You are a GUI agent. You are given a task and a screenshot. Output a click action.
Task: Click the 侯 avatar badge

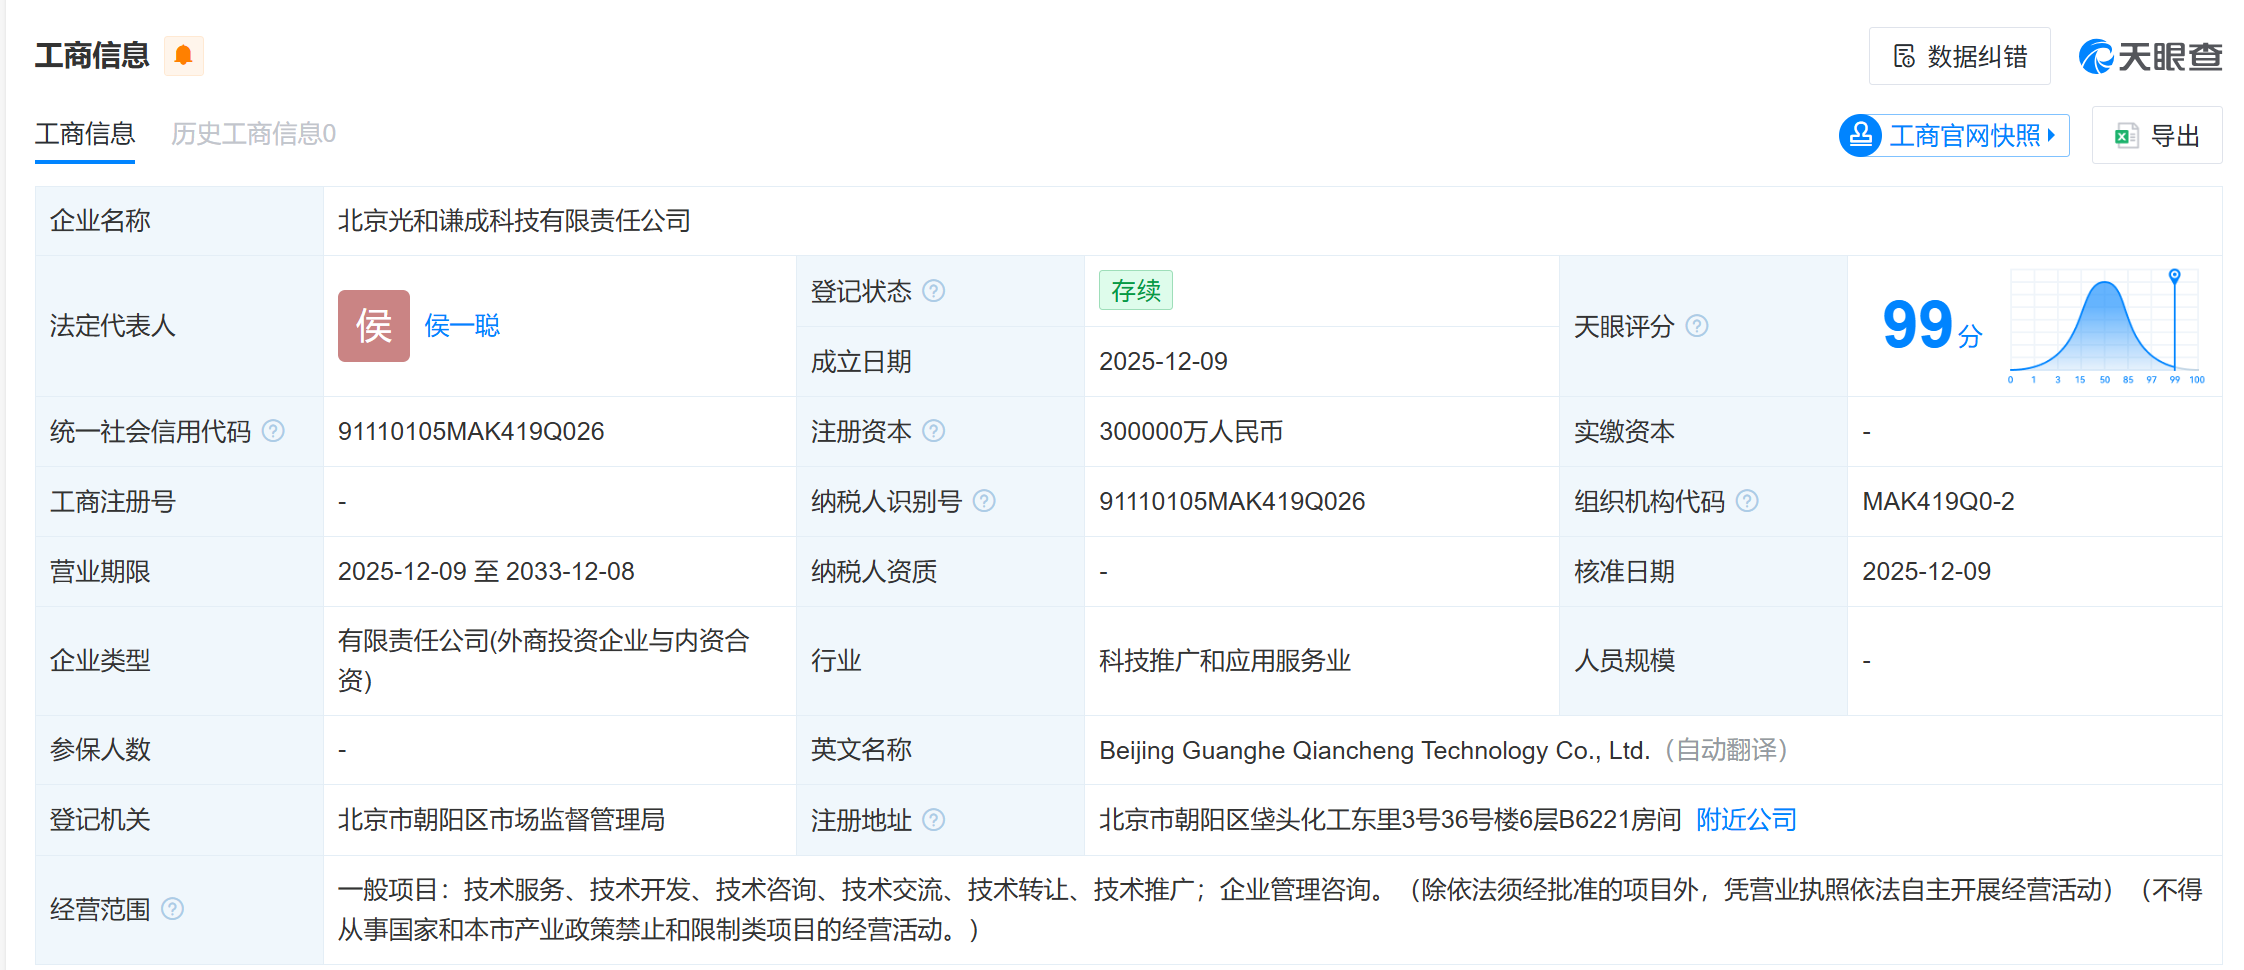click(373, 326)
